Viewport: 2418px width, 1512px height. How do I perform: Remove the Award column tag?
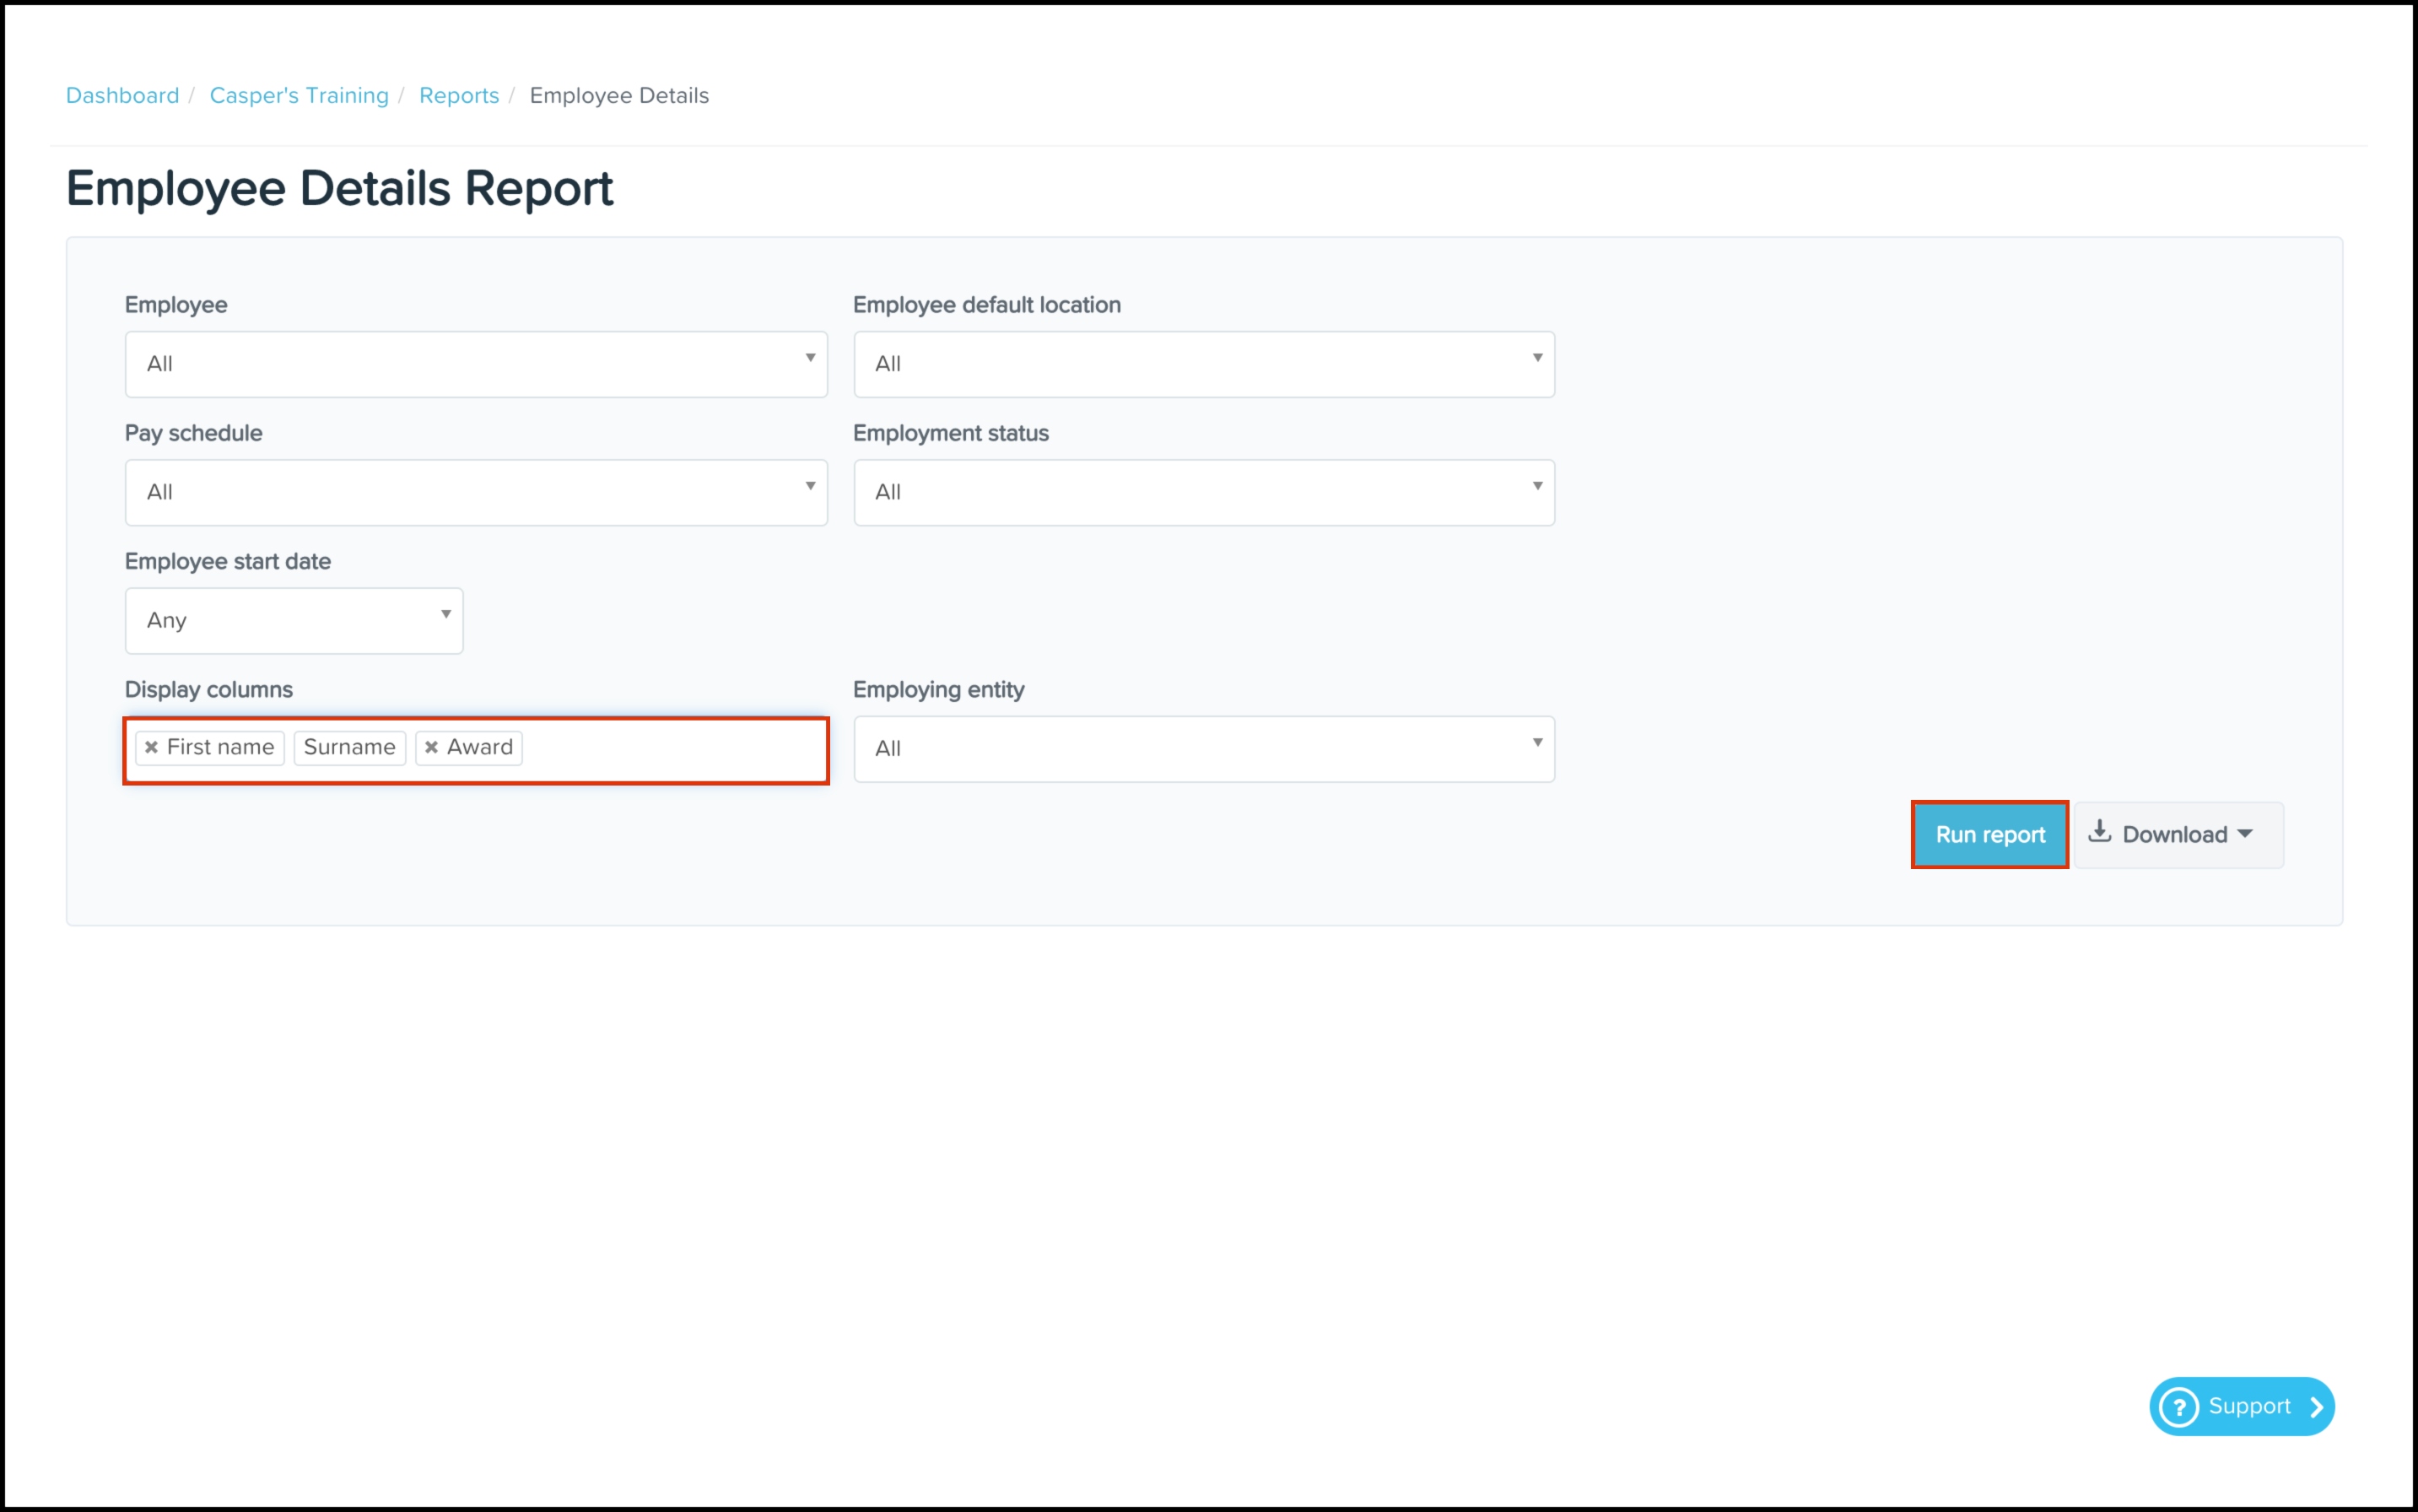pos(431,747)
